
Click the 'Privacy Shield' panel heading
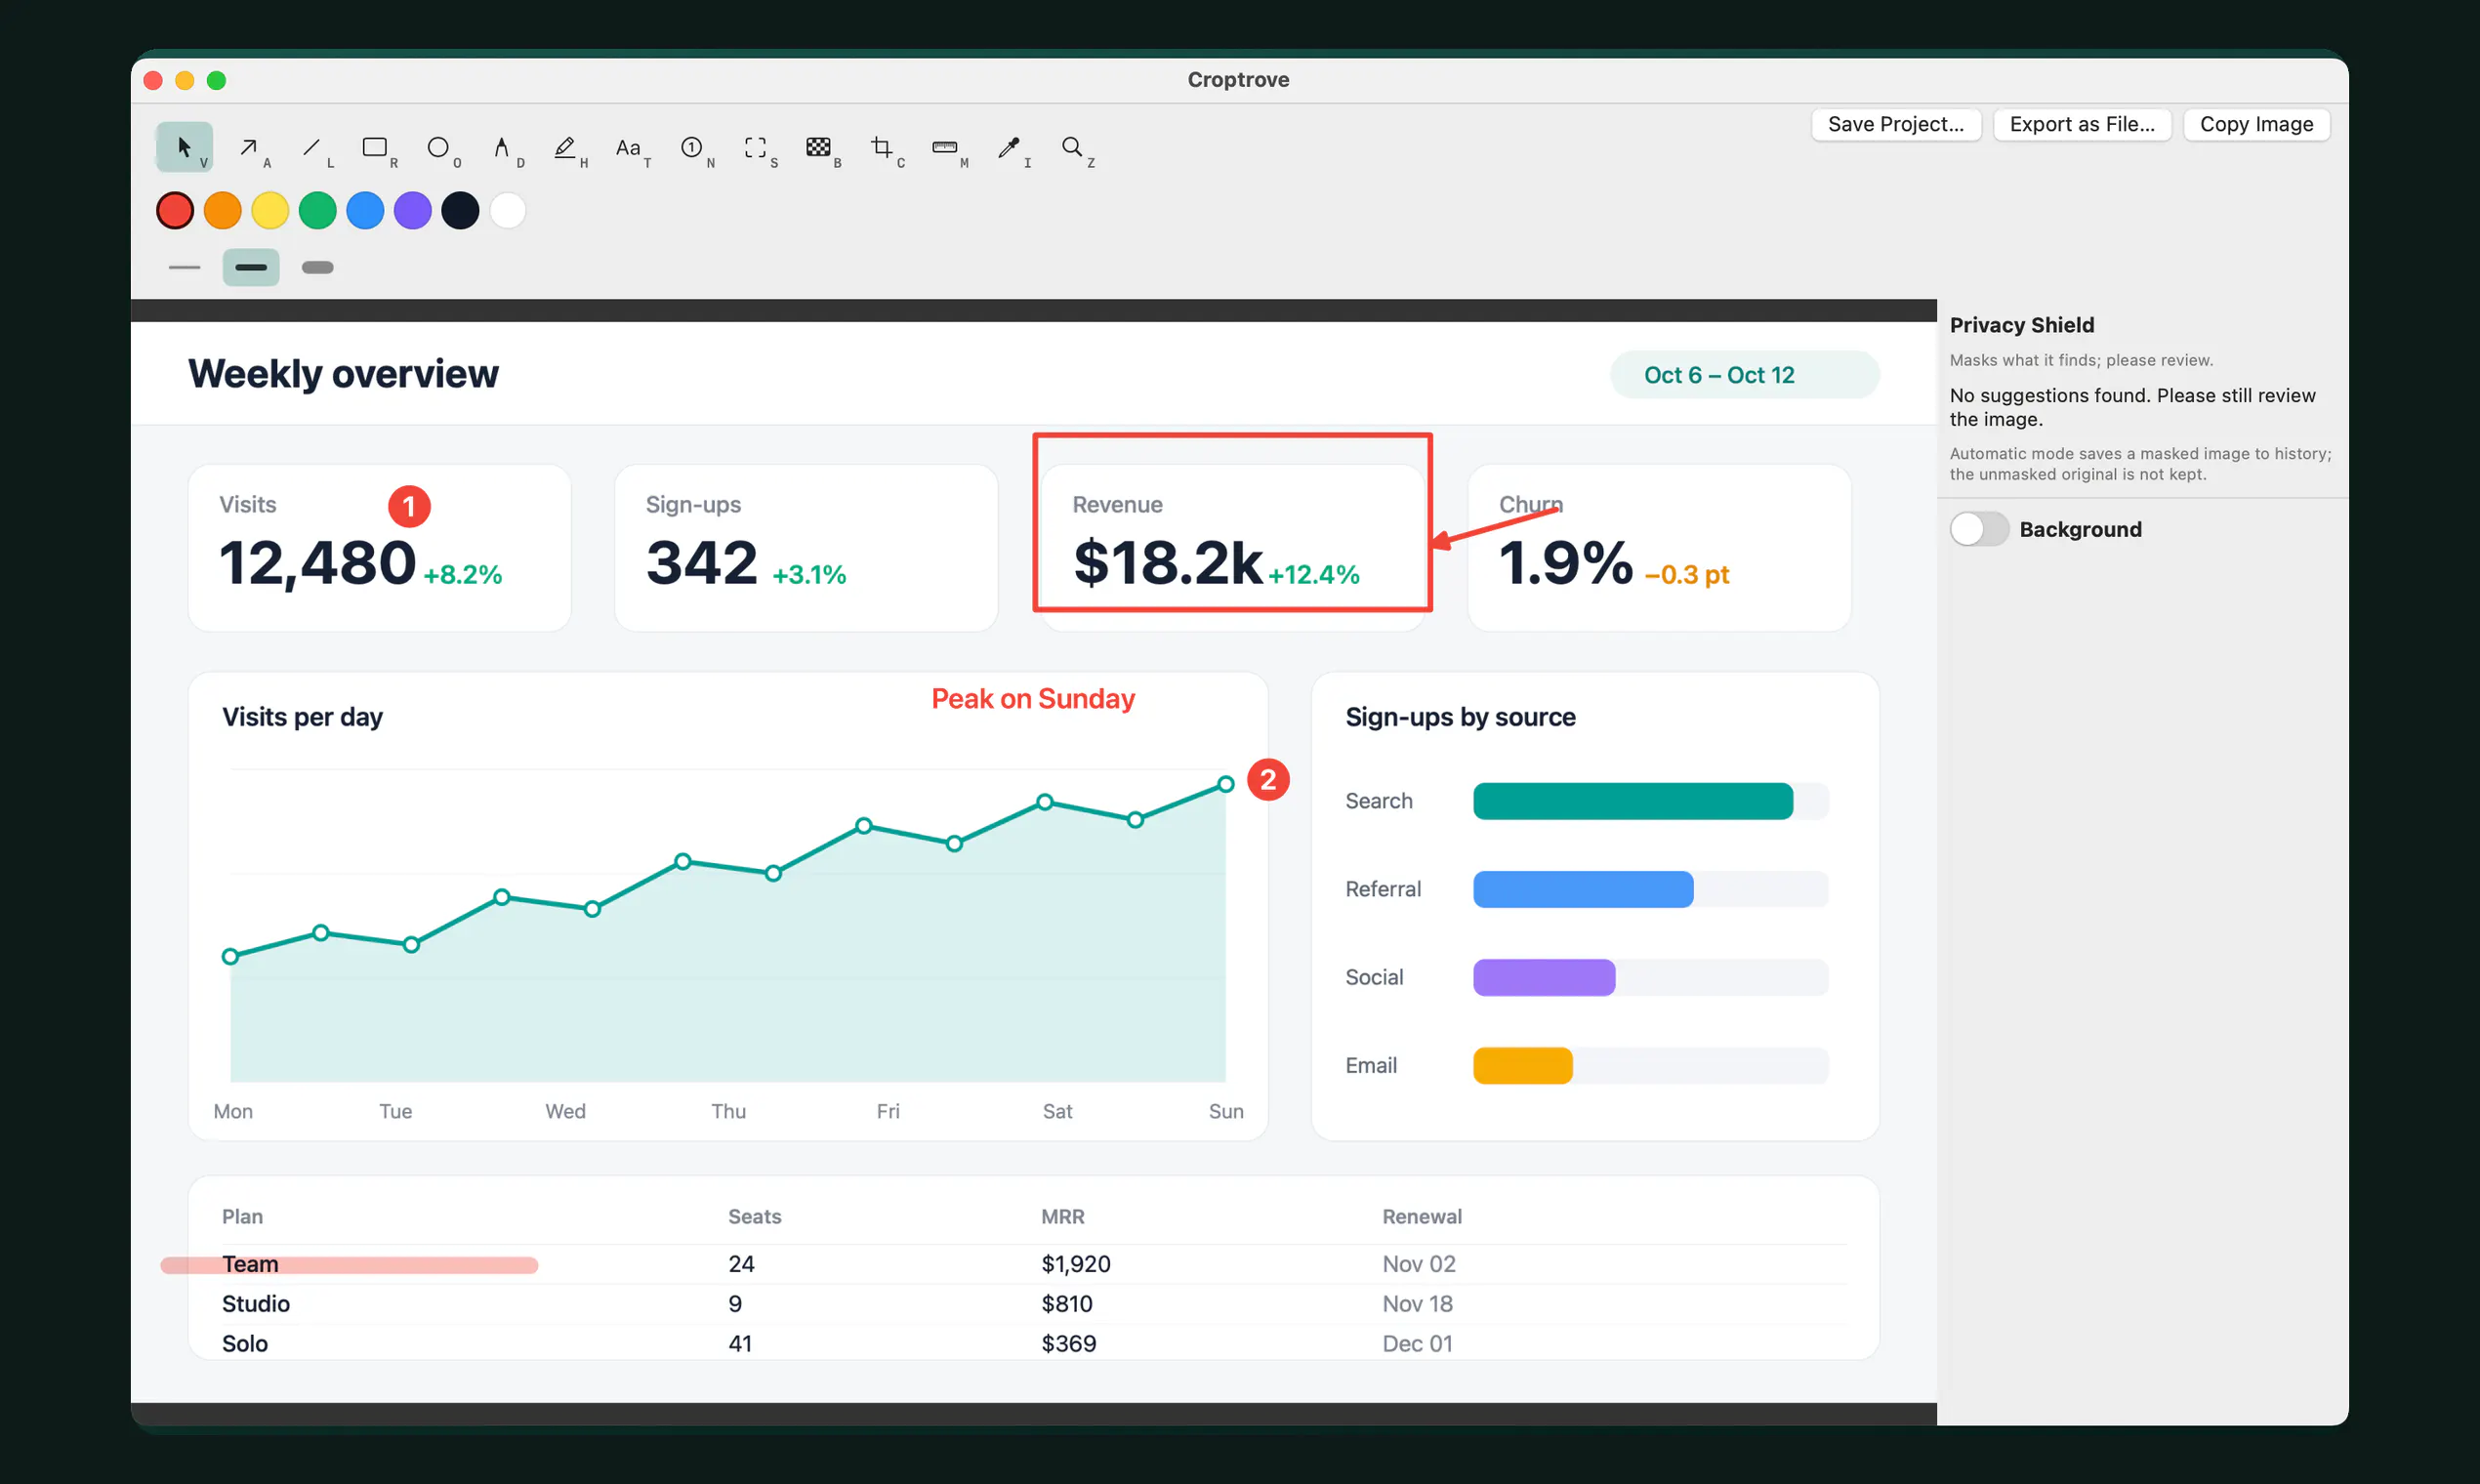(x=2021, y=325)
